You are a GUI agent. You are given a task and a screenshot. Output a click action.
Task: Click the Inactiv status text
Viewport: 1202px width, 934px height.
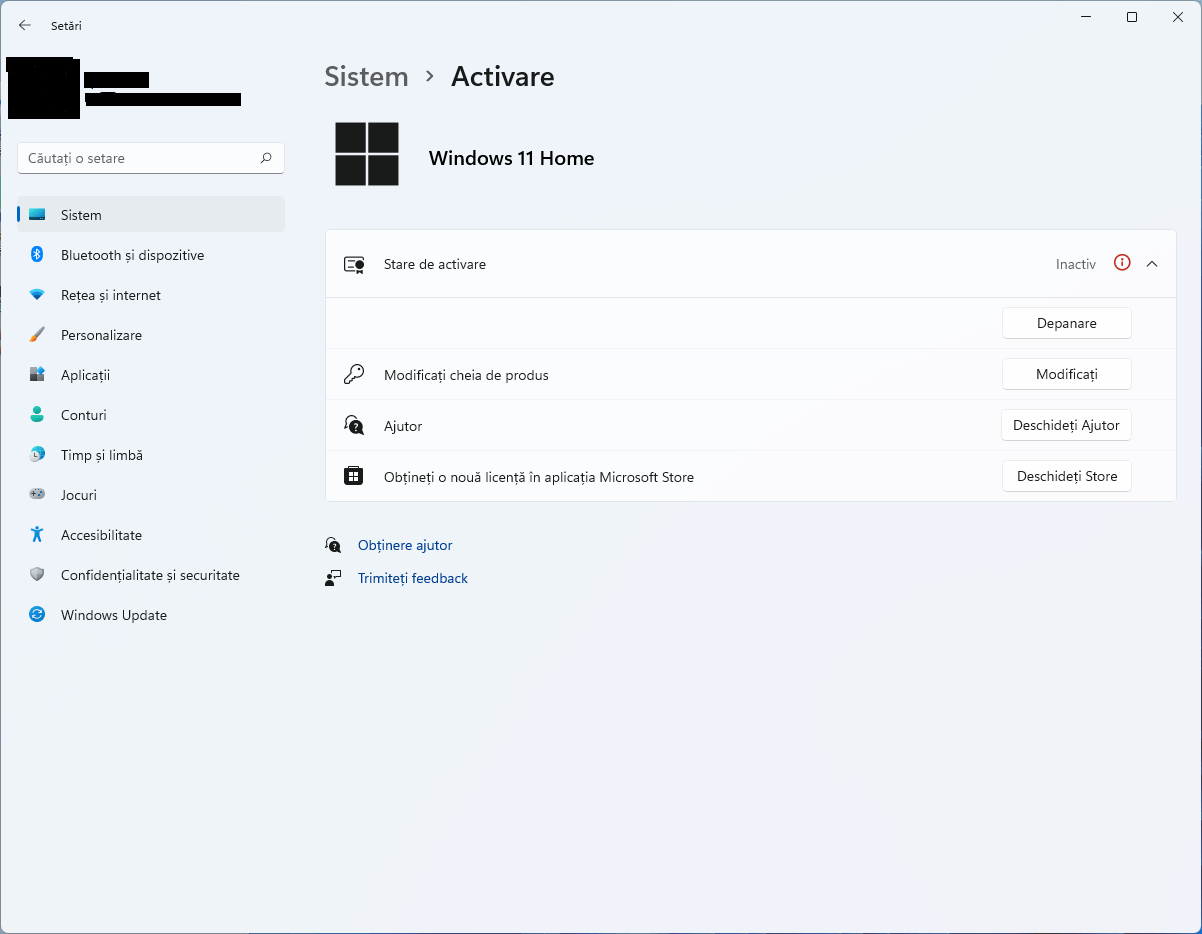(1076, 264)
